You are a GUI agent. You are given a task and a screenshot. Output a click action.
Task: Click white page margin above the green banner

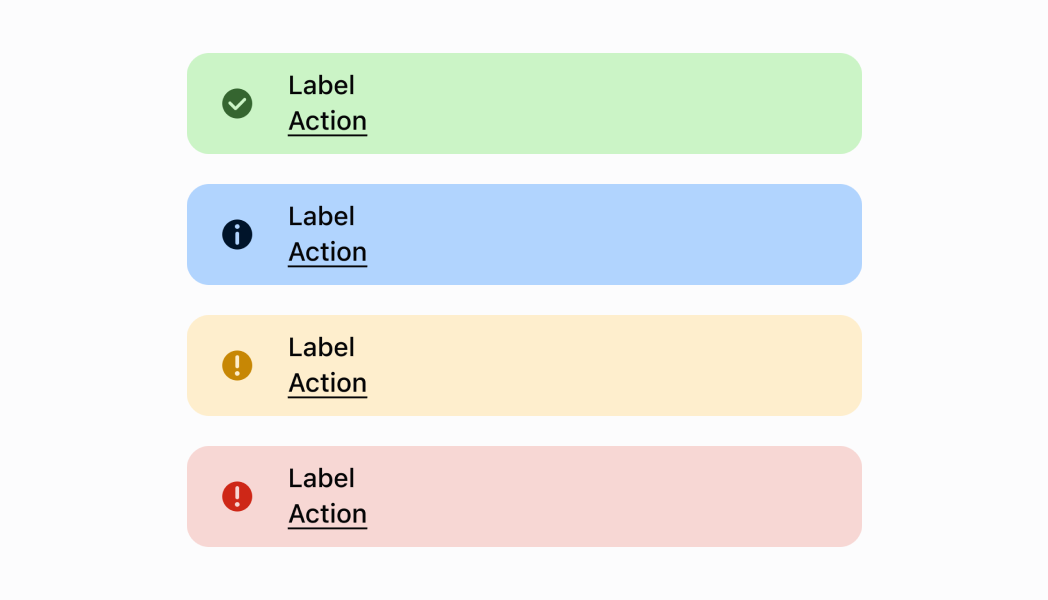[x=524, y=25]
